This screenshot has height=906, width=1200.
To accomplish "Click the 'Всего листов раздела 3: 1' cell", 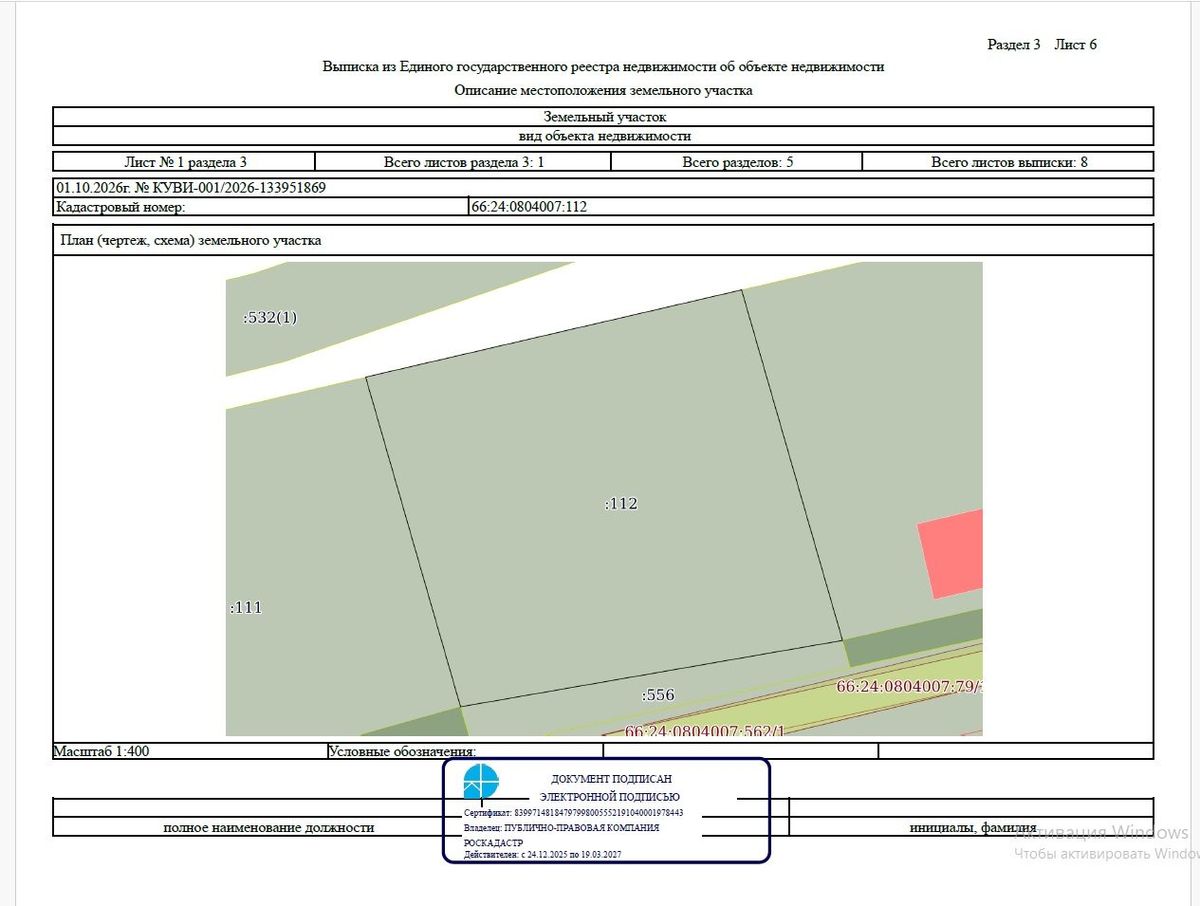I will pyautogui.click(x=463, y=161).
